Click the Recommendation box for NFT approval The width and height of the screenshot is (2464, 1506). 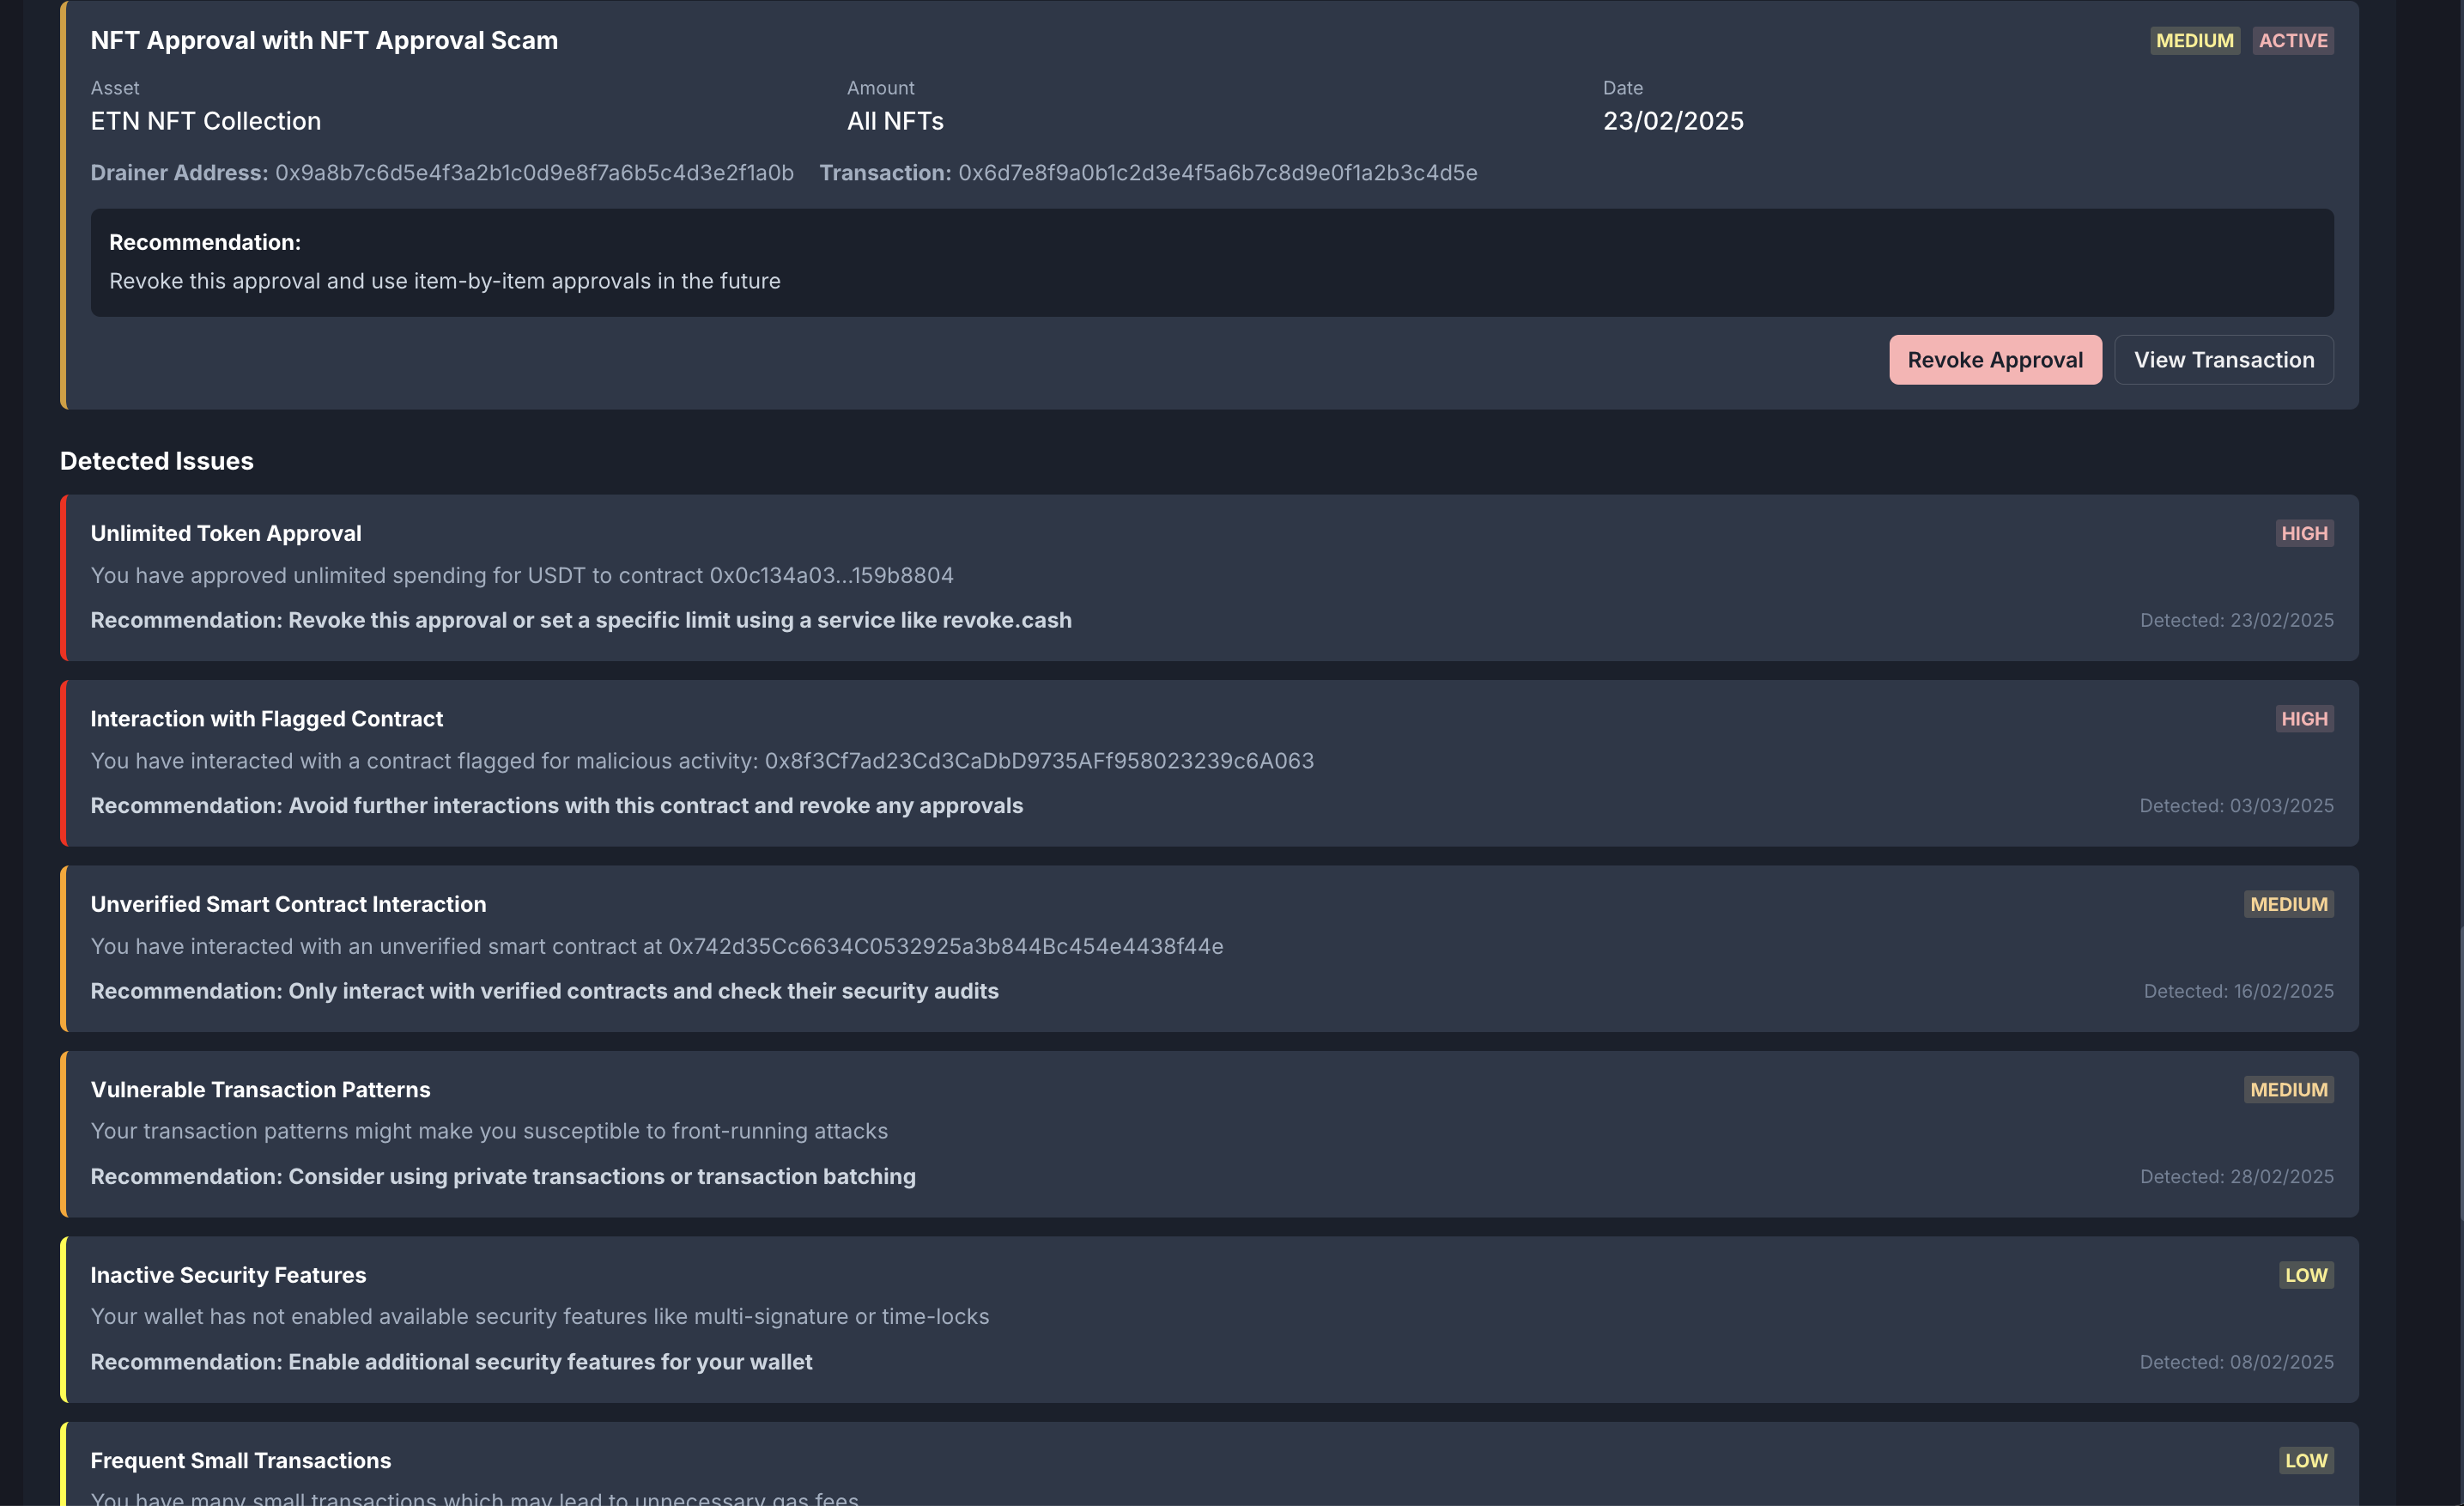point(1211,263)
